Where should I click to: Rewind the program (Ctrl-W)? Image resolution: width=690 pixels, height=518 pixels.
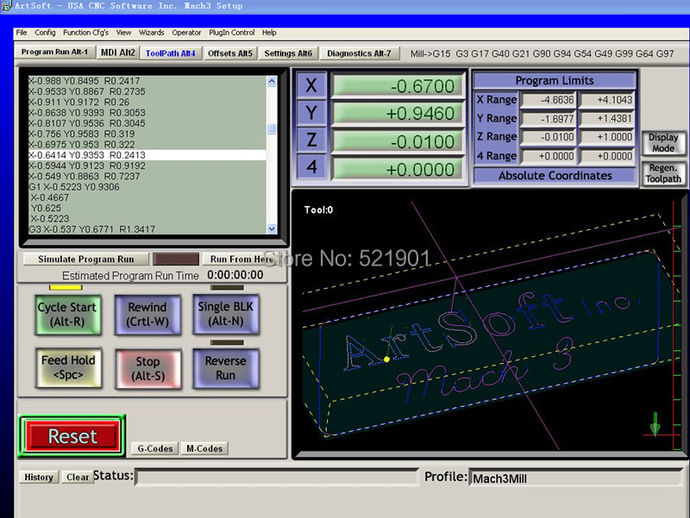pos(147,314)
